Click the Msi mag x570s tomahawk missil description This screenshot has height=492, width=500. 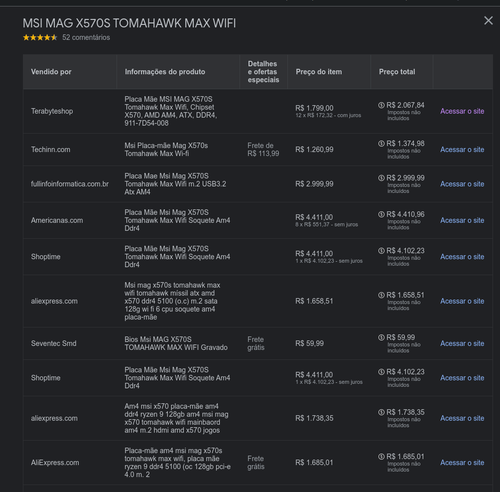(172, 301)
